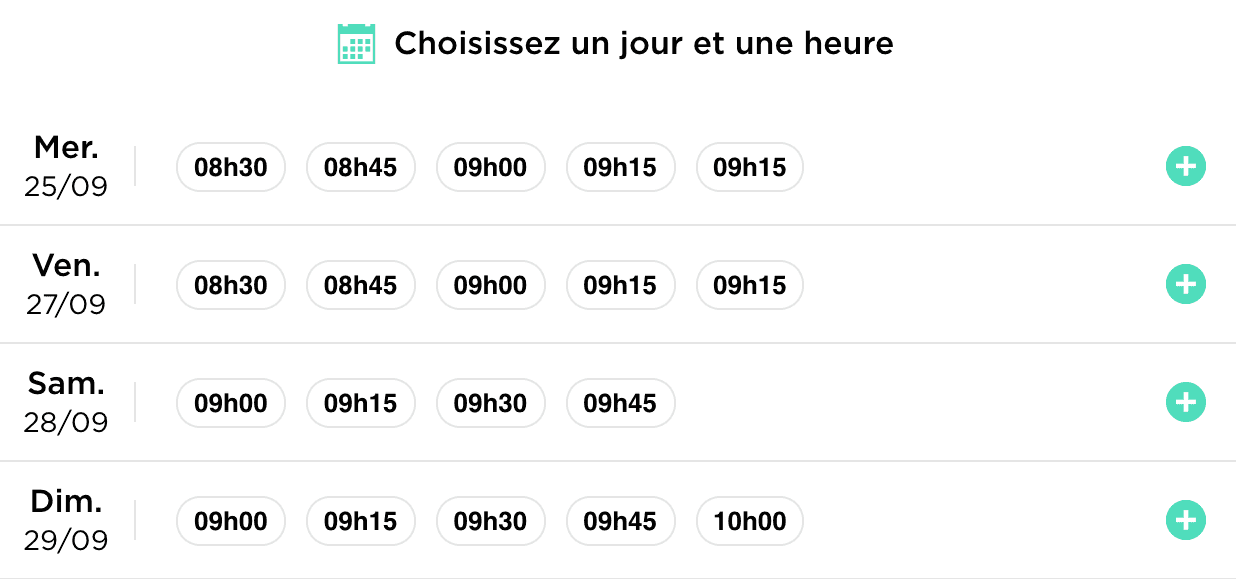The image size is (1237, 579).
Task: Click the green plus icon for Mer. 25/09
Action: [x=1186, y=166]
